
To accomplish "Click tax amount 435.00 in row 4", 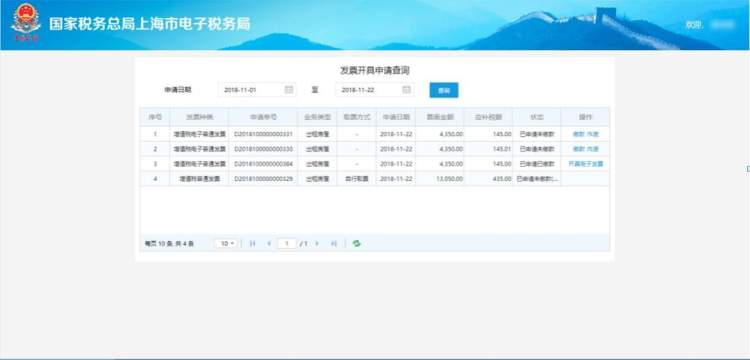I will point(502,179).
